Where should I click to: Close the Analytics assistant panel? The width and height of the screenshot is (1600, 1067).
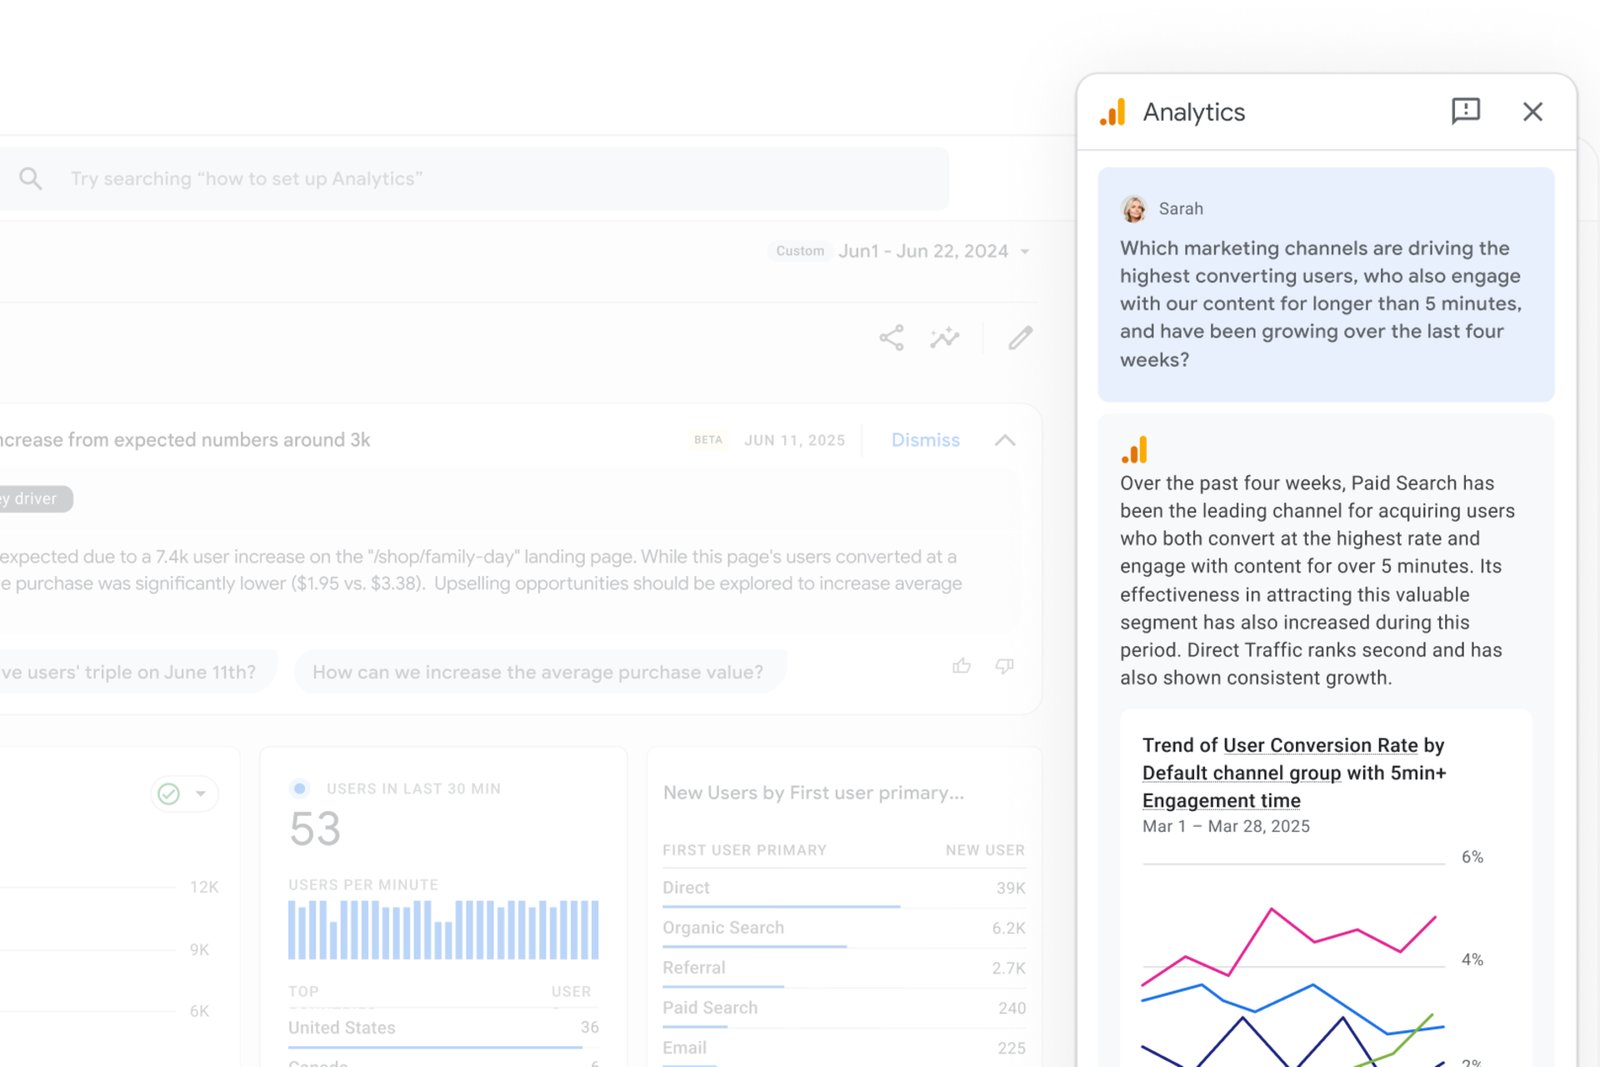coord(1532,112)
